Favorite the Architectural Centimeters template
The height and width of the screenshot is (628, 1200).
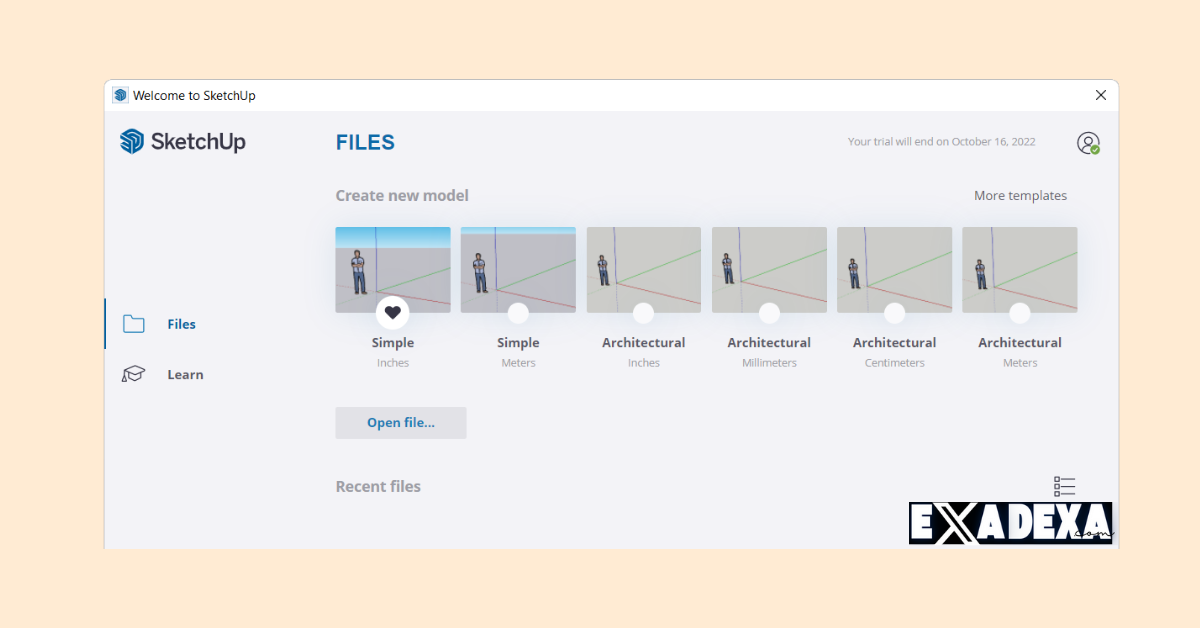coord(895,313)
